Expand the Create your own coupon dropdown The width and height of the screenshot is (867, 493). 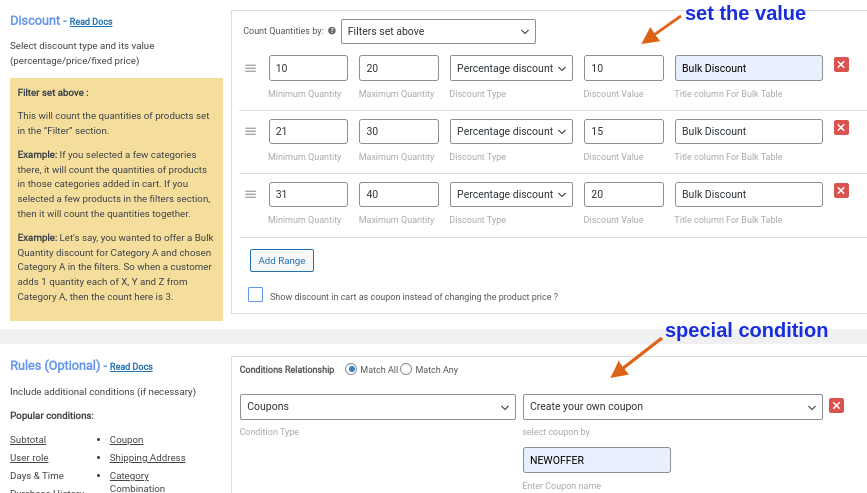672,407
